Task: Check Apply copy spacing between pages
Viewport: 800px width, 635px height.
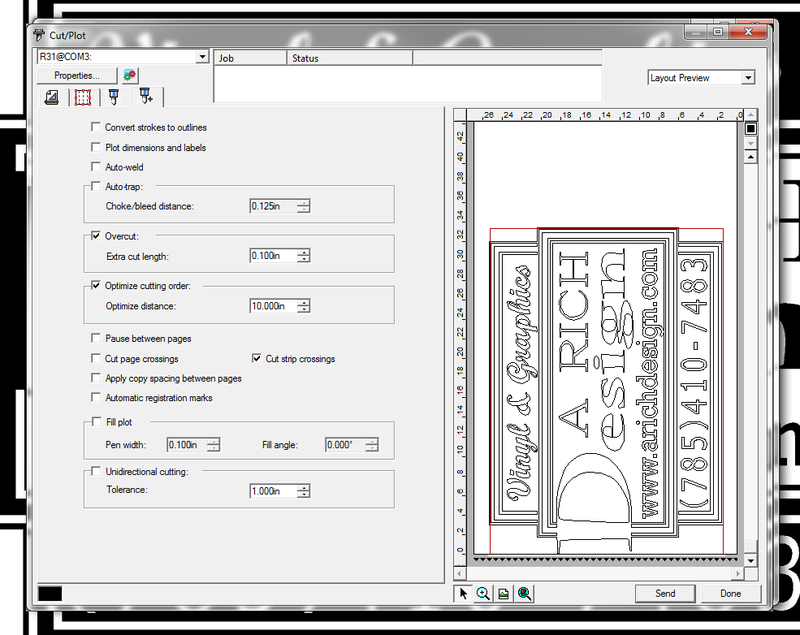Action: [95, 378]
